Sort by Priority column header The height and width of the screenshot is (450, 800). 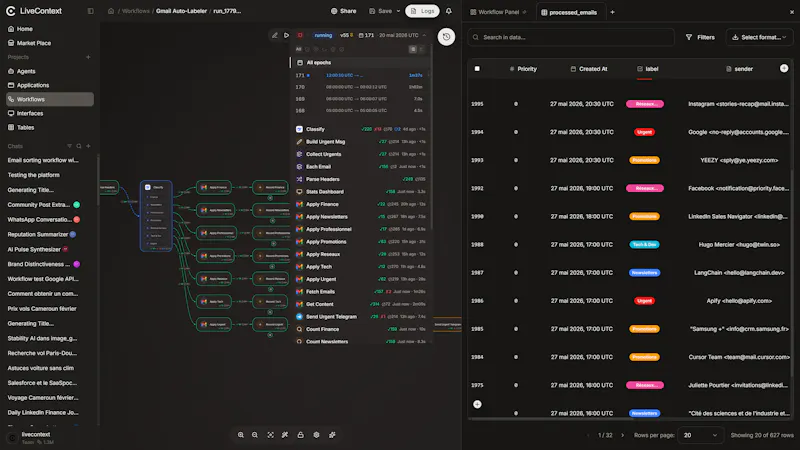point(523,69)
